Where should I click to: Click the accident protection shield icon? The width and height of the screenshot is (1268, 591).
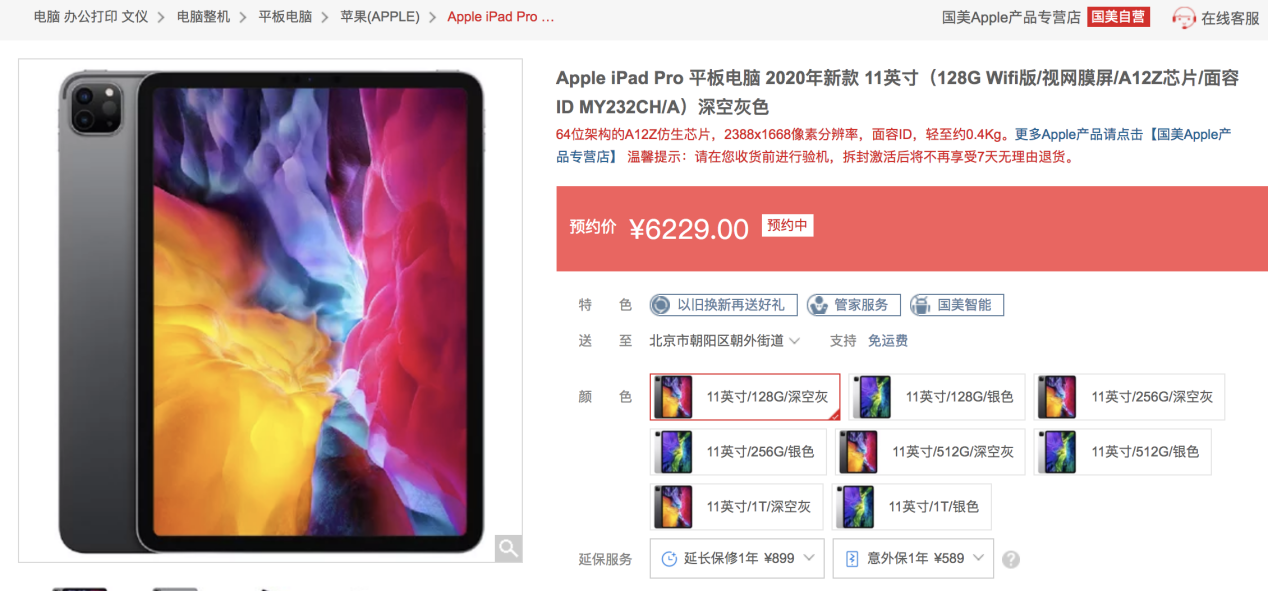(x=852, y=559)
